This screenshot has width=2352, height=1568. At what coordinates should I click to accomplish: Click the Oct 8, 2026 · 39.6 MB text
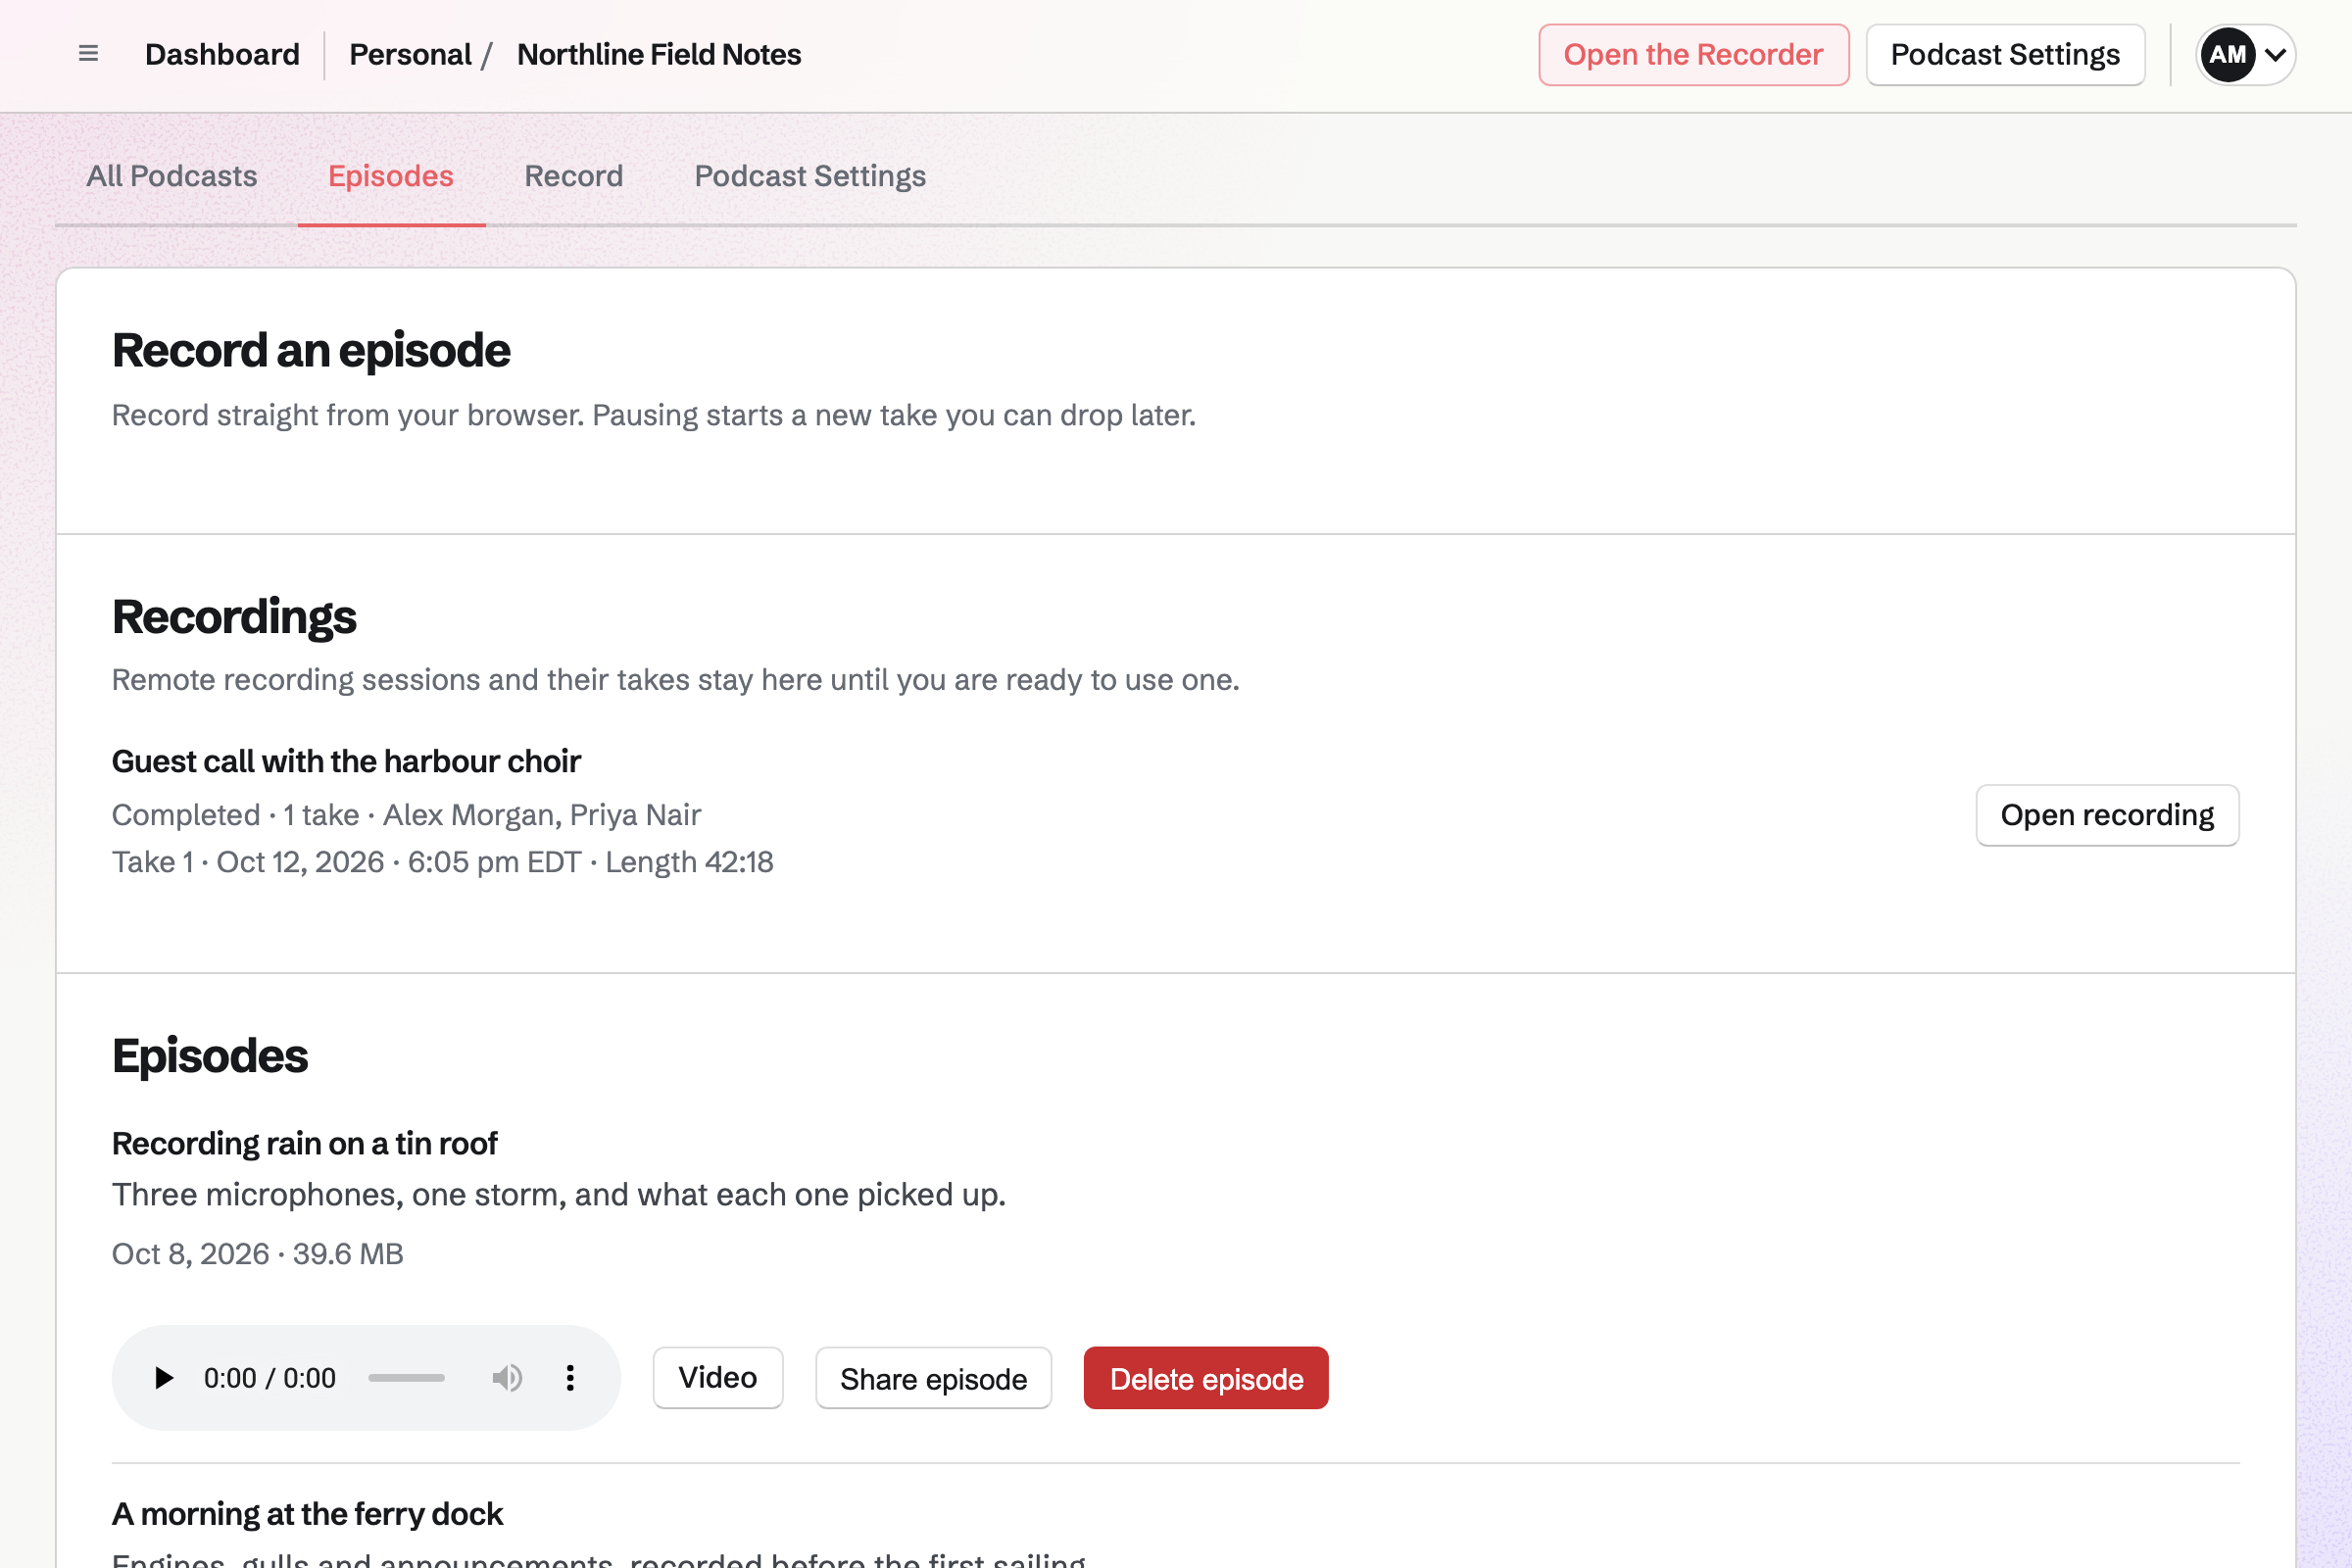coord(258,1254)
